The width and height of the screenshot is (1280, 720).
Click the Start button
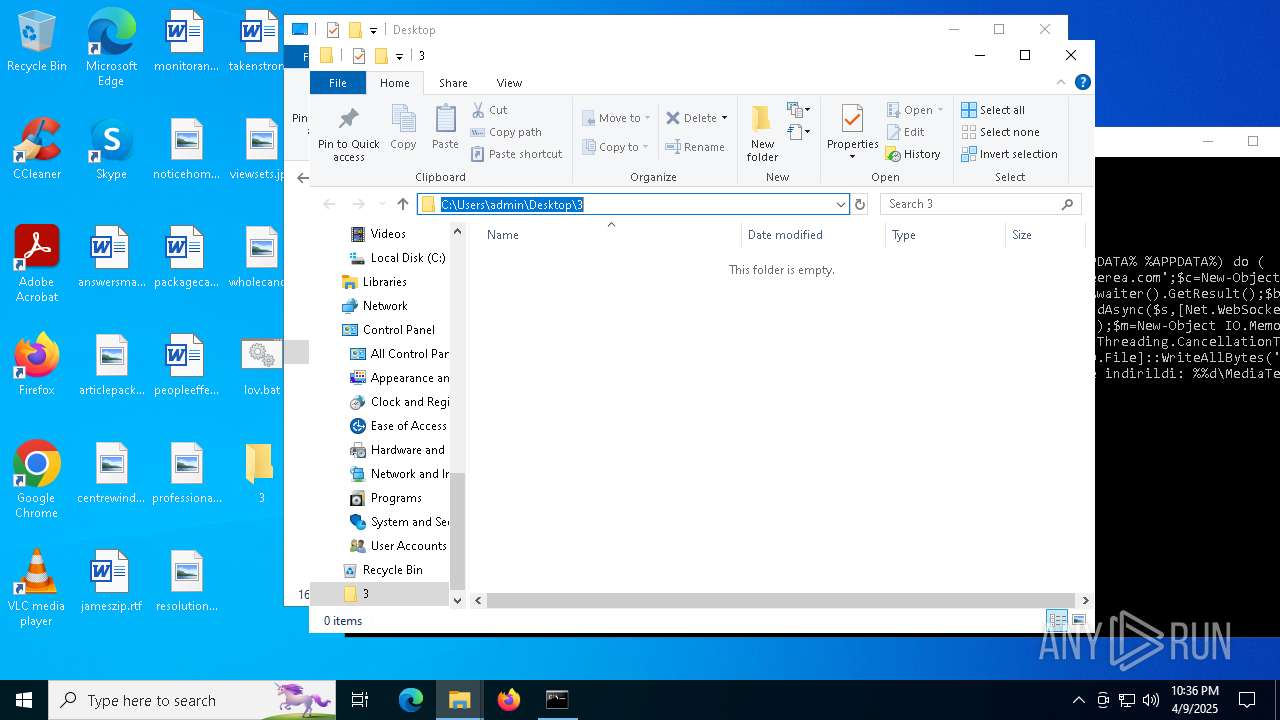tap(24, 700)
